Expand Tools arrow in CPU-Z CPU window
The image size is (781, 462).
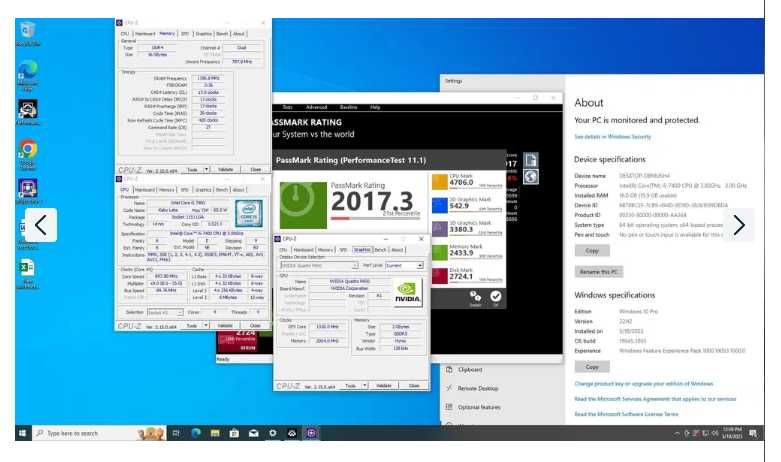coord(206,326)
